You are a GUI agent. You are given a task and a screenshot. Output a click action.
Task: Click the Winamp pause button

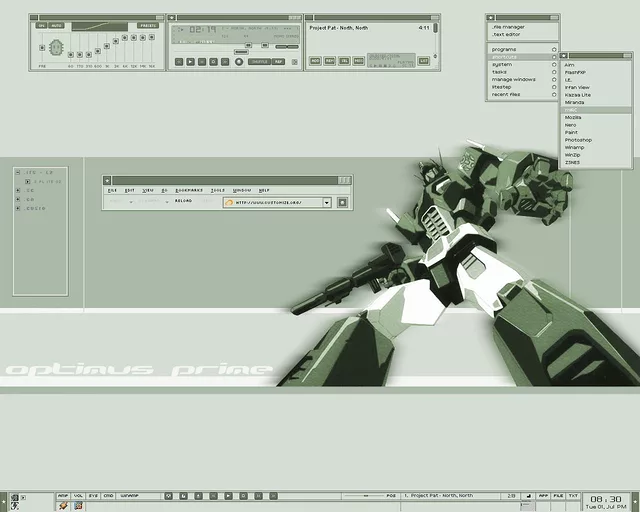[x=202, y=62]
